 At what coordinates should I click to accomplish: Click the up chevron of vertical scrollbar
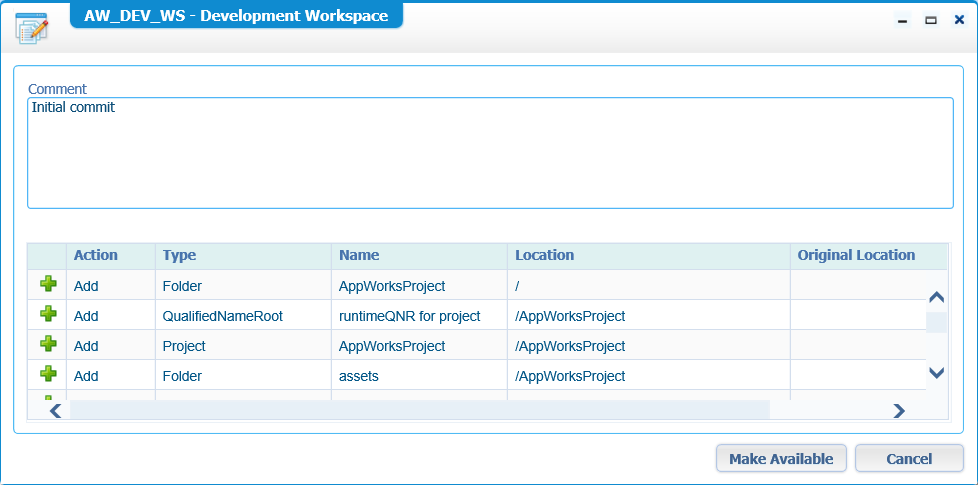pos(936,297)
